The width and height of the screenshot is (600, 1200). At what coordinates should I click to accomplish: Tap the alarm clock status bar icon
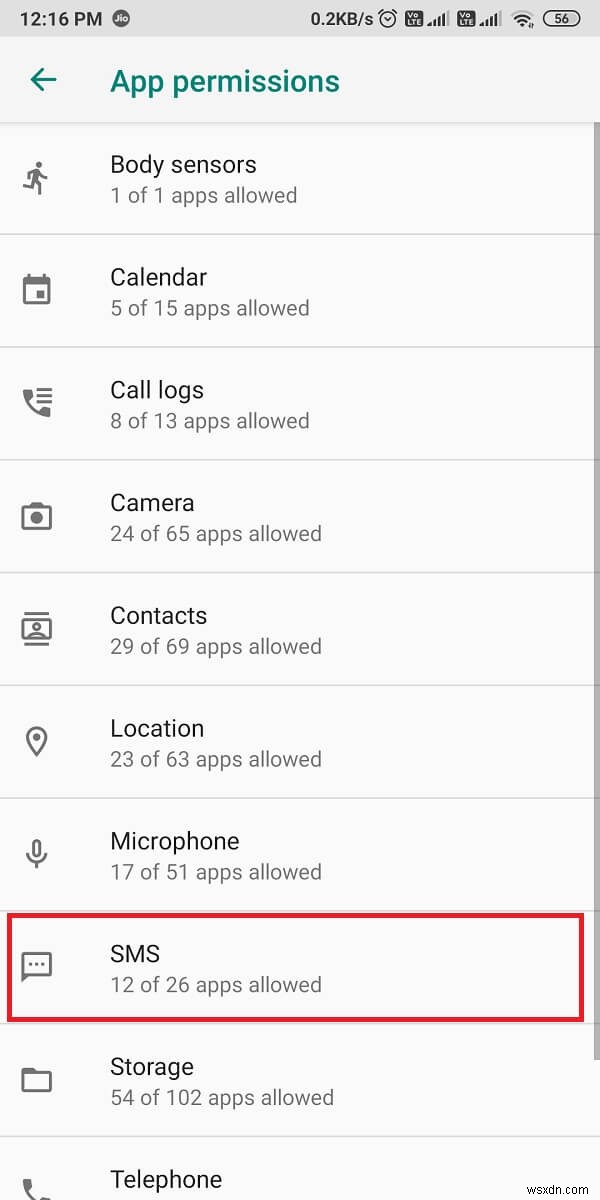click(x=387, y=18)
